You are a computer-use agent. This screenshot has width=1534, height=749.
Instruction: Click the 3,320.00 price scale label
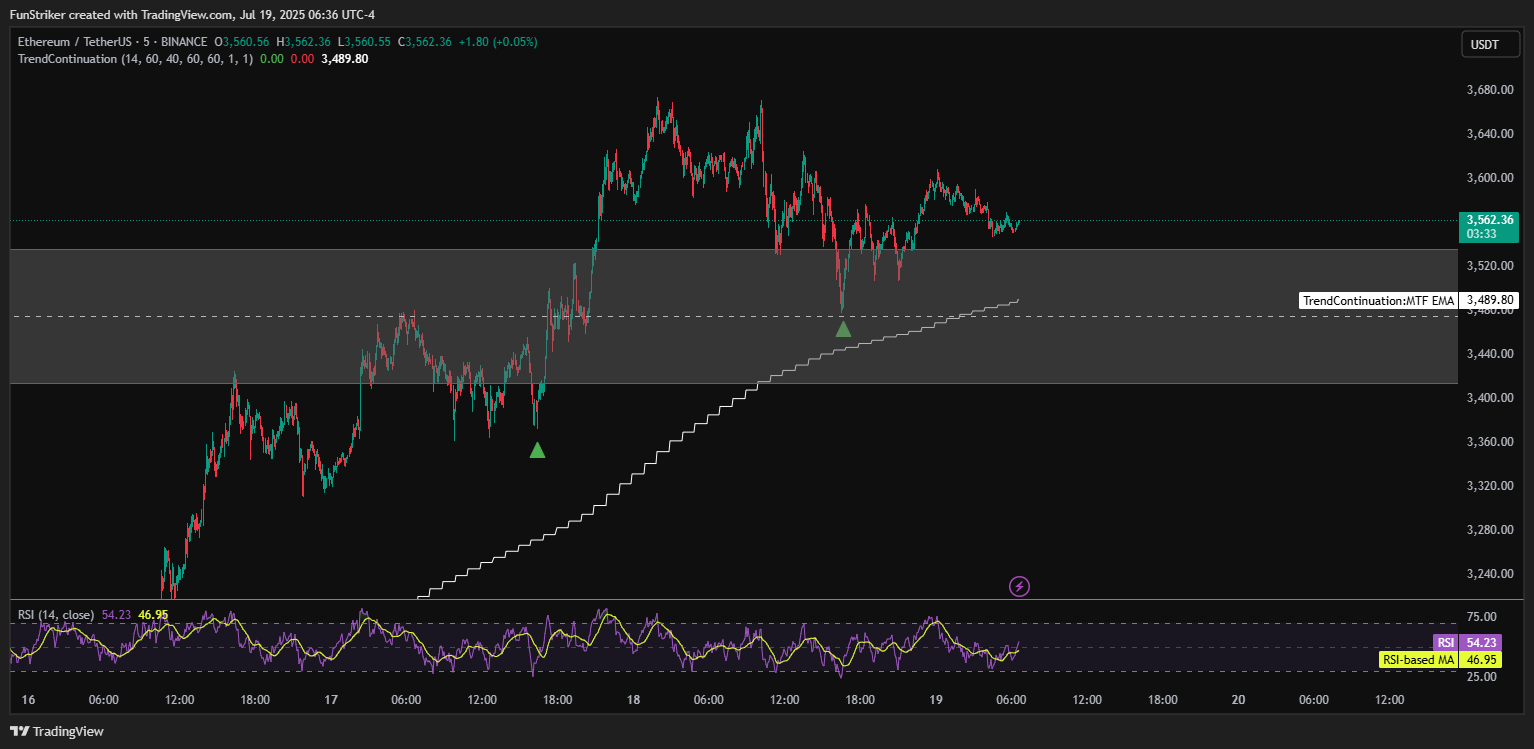[1489, 486]
